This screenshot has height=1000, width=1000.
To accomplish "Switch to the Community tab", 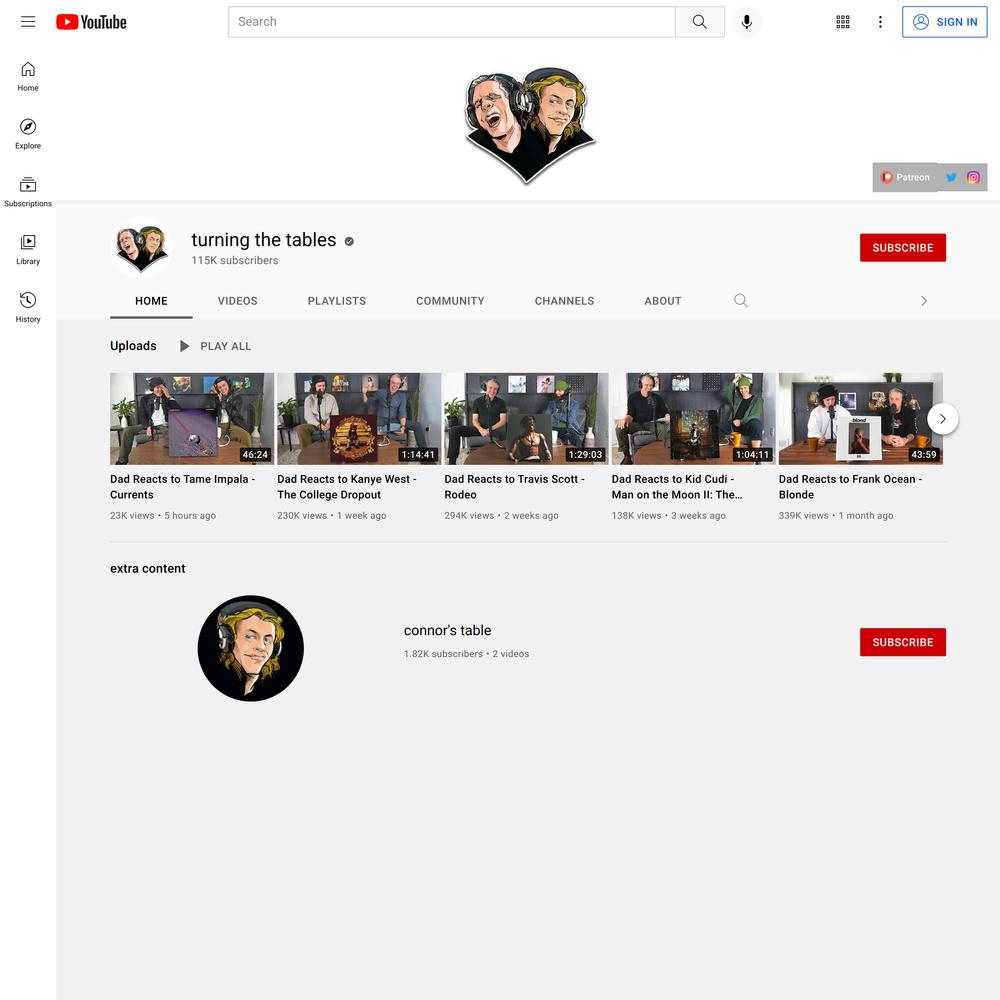I will coord(450,301).
